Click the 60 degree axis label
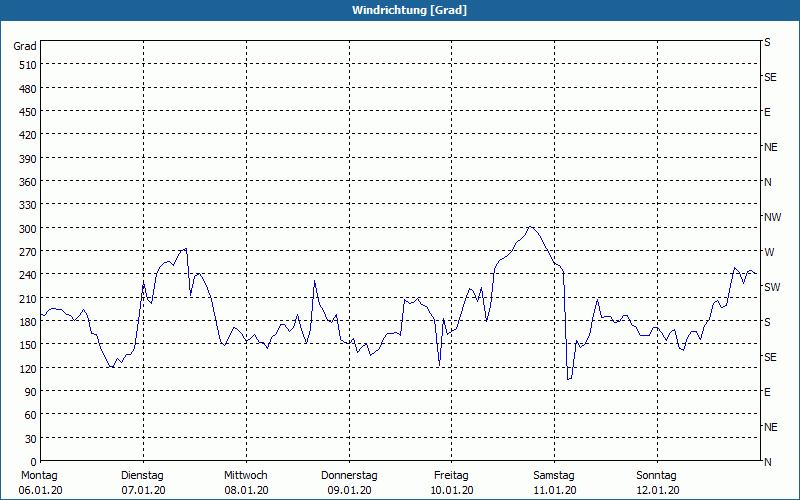The height and width of the screenshot is (500, 800). click(31, 415)
